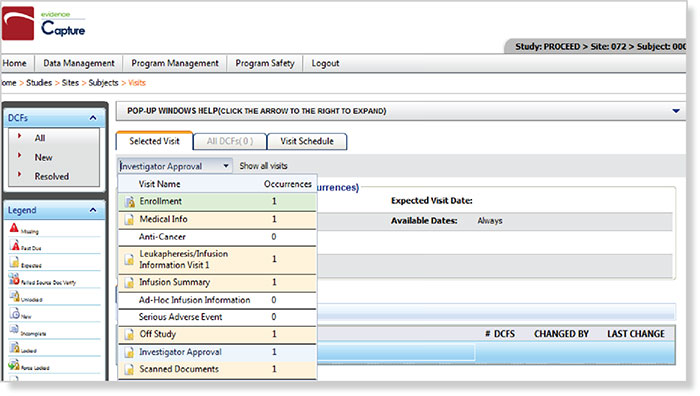Show Resolved DCFs in sidebar
The width and height of the screenshot is (700, 396).
click(x=52, y=176)
